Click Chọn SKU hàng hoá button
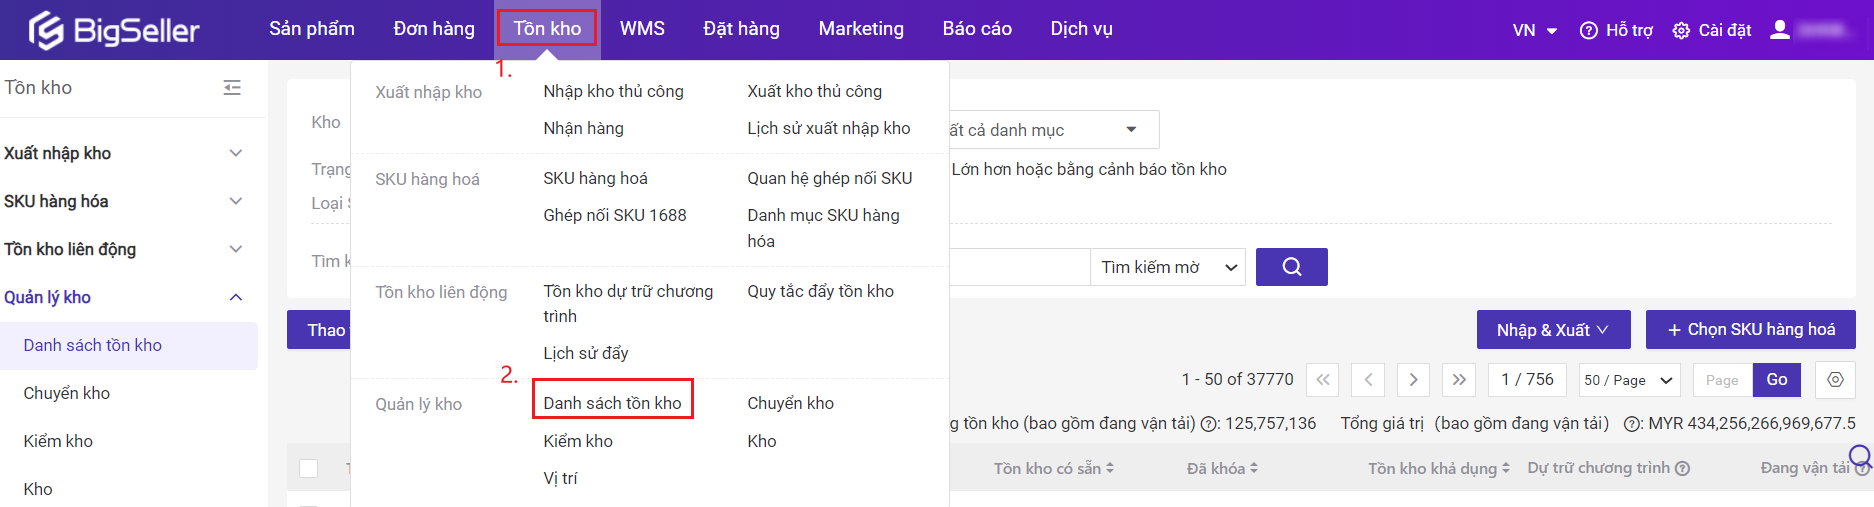1874x507 pixels. 1751,329
